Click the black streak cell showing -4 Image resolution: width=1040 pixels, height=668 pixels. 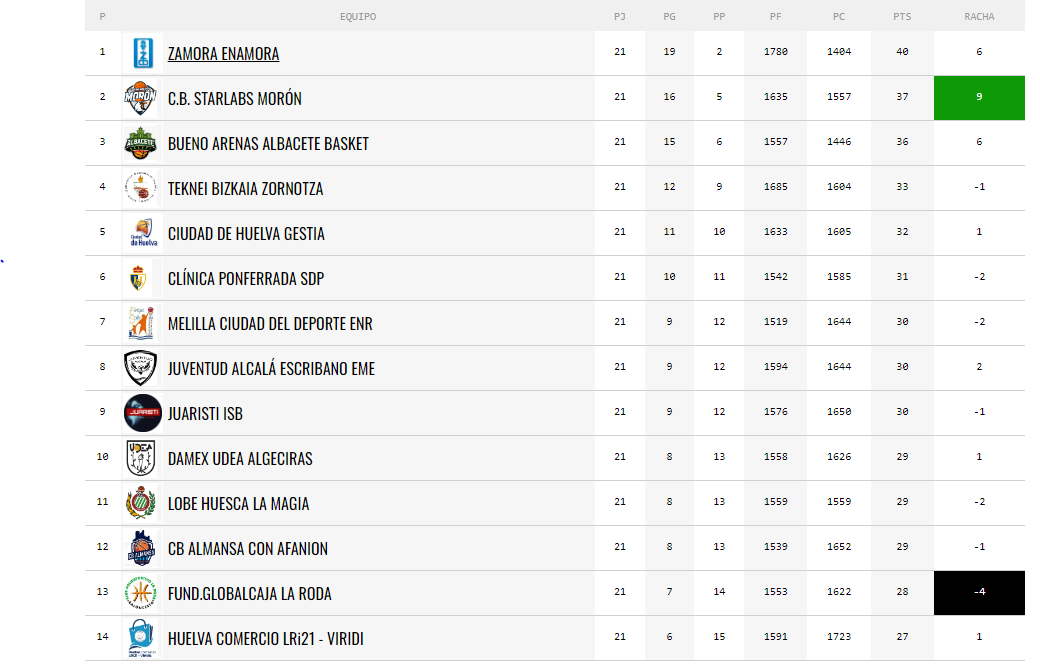click(x=979, y=592)
